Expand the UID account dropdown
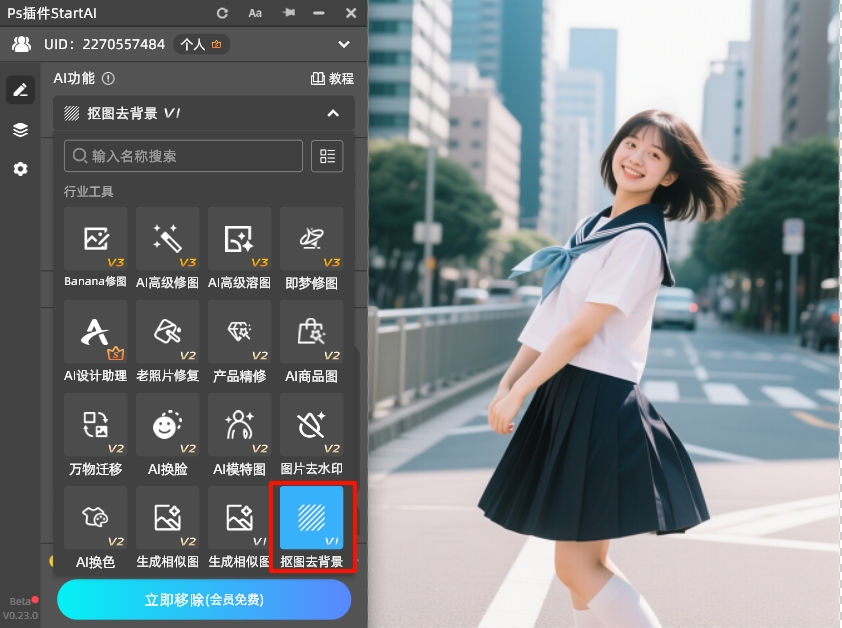 click(343, 44)
